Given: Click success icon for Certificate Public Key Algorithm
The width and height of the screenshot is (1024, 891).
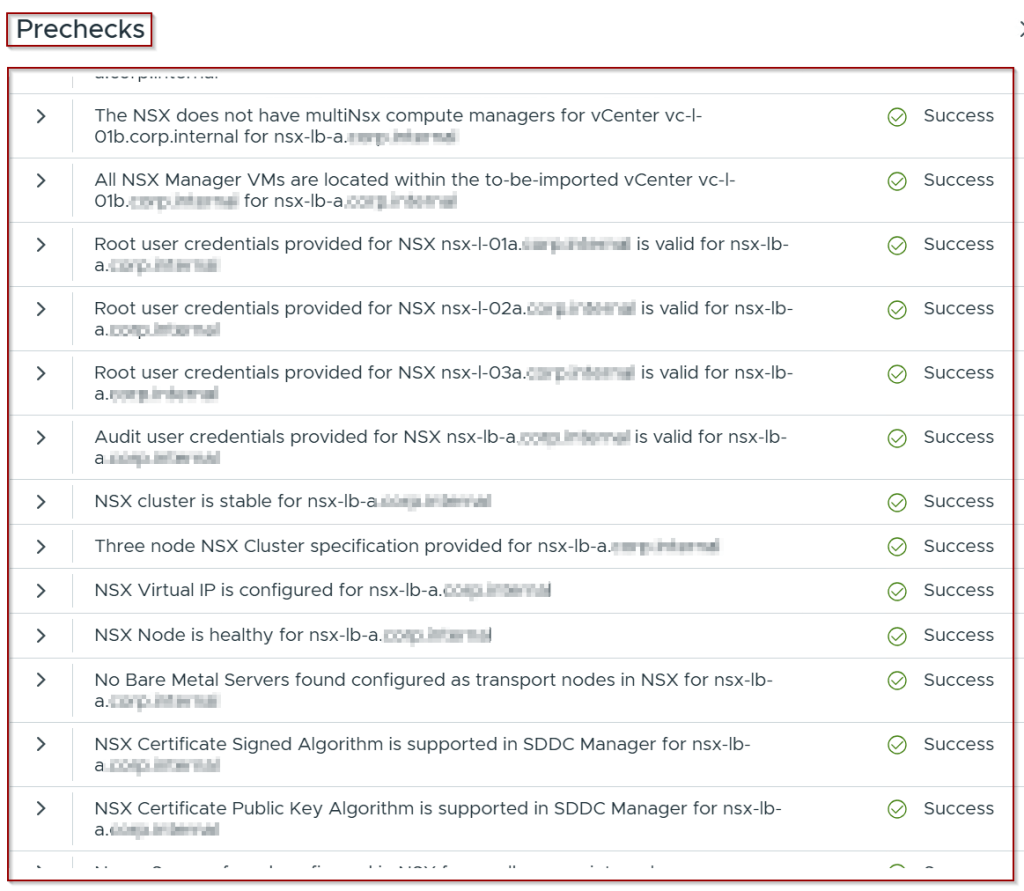Looking at the screenshot, I should [x=897, y=809].
